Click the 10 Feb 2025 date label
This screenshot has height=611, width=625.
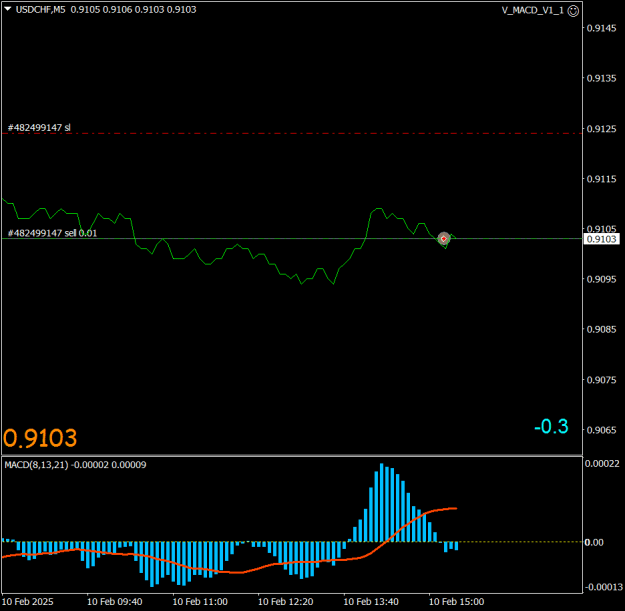28,601
